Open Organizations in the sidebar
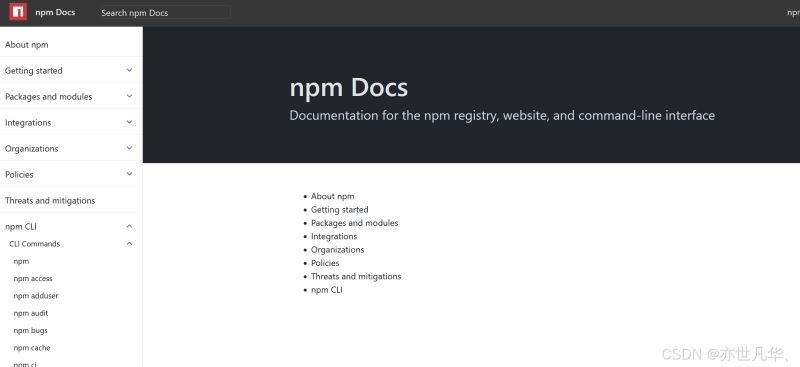Image resolution: width=800 pixels, height=367 pixels. [x=32, y=149]
